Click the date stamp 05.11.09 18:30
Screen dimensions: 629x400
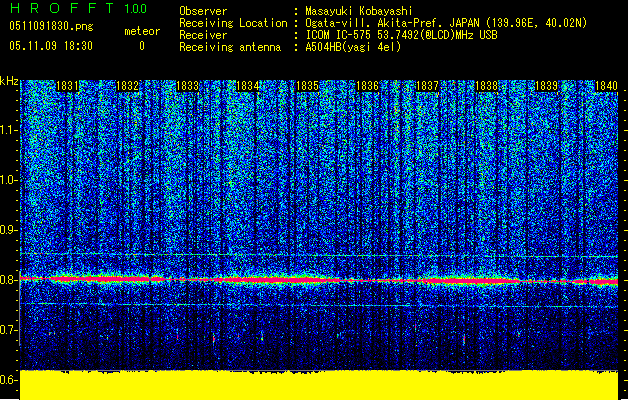click(51, 46)
